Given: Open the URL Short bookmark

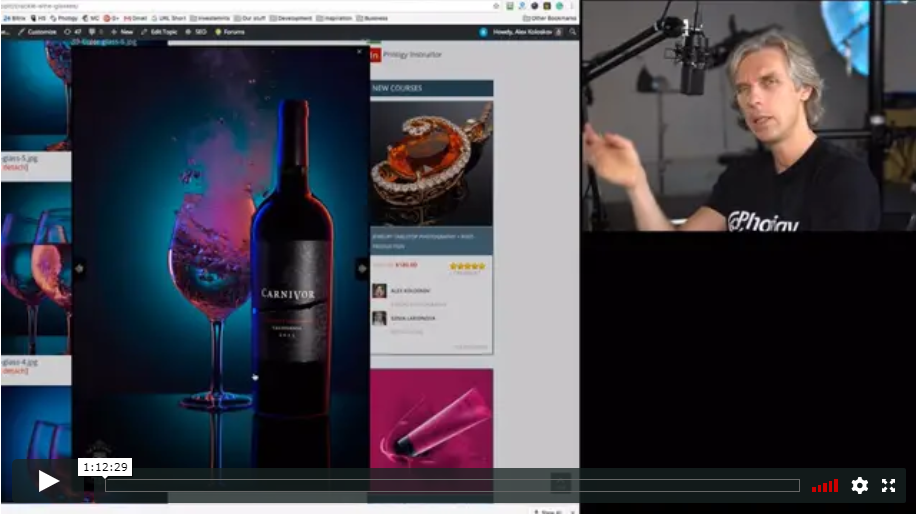Looking at the screenshot, I should click(x=169, y=18).
